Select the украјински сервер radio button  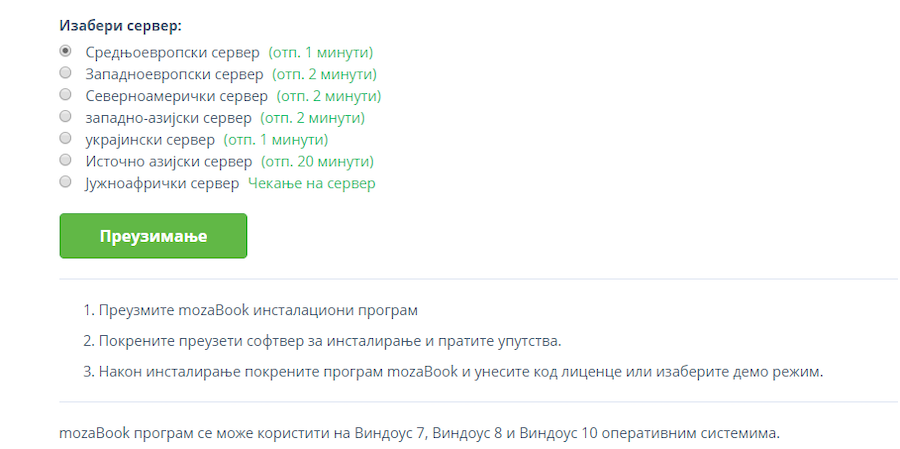coord(65,138)
